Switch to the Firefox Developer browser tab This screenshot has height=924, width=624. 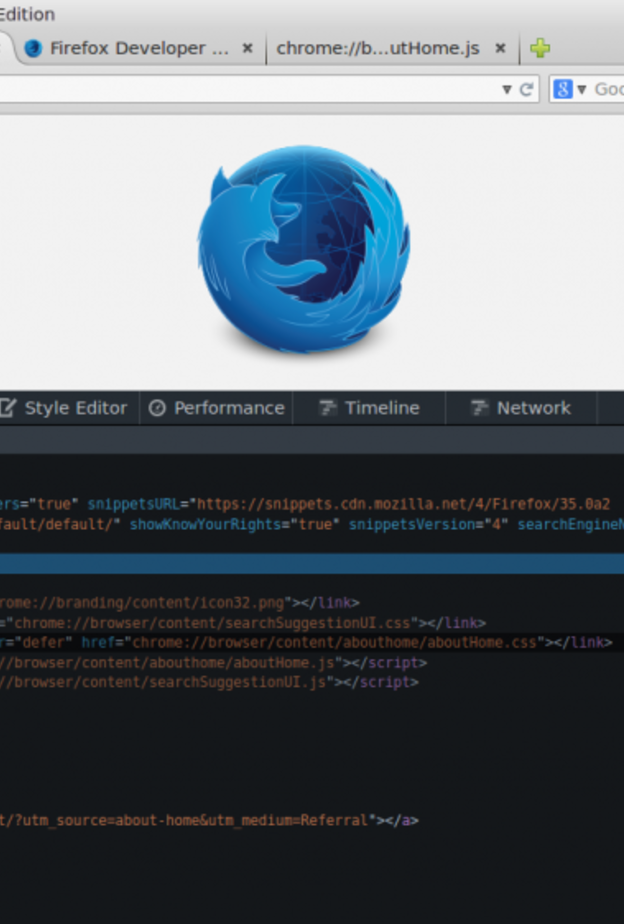[x=138, y=48]
